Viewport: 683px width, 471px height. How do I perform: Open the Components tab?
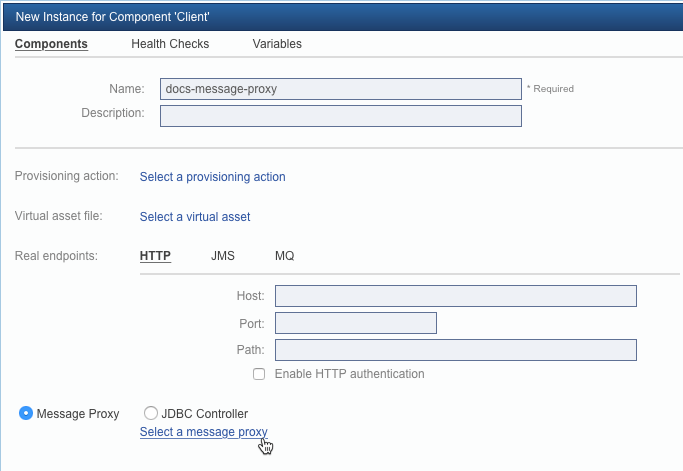tap(51, 44)
